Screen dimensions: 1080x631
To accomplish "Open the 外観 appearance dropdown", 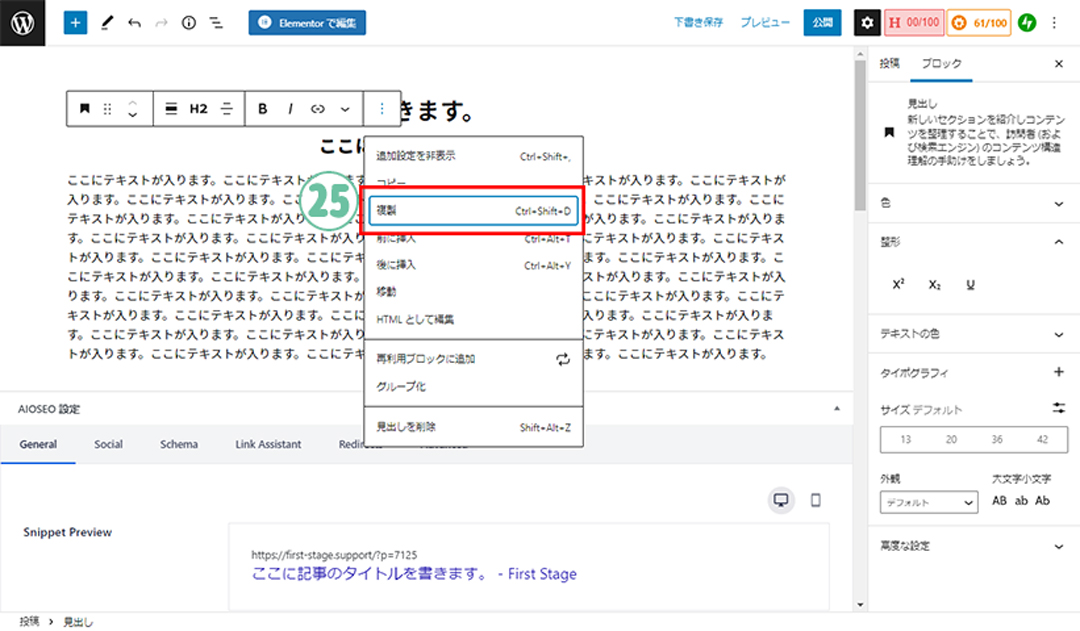I will pyautogui.click(x=928, y=502).
